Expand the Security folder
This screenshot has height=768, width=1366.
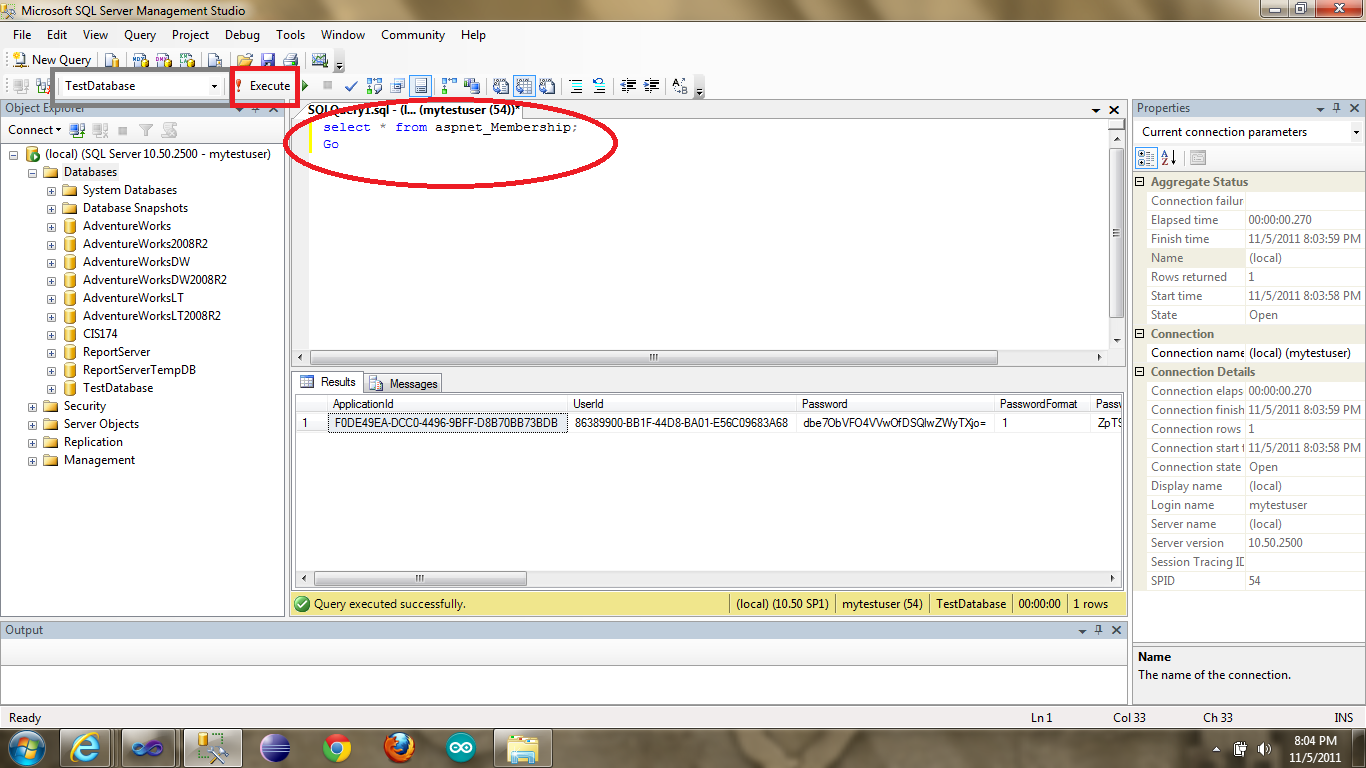(32, 406)
